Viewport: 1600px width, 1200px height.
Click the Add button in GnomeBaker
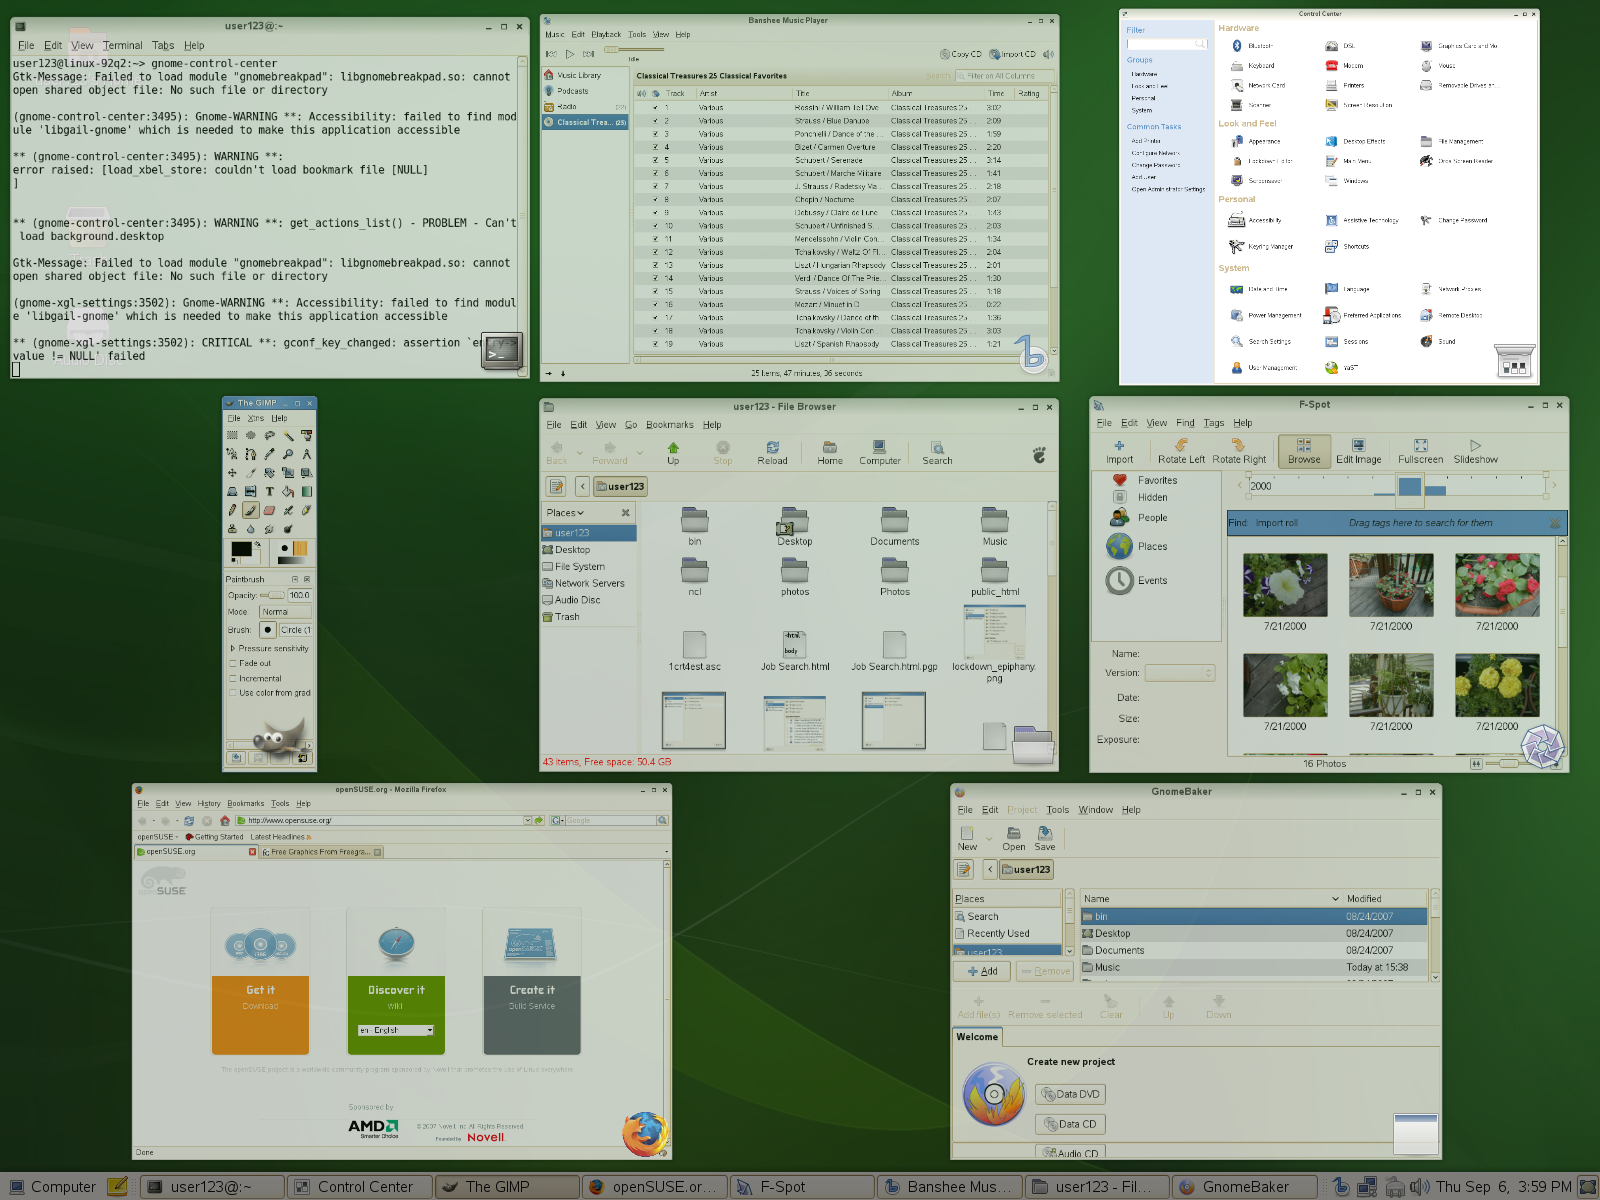(x=982, y=971)
